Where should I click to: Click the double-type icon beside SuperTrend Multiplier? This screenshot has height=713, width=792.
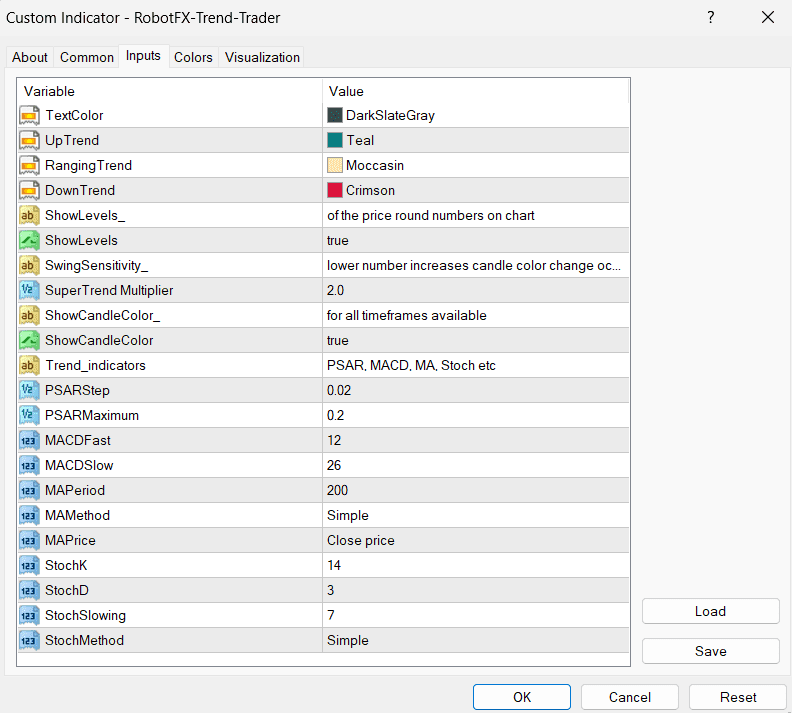click(29, 290)
